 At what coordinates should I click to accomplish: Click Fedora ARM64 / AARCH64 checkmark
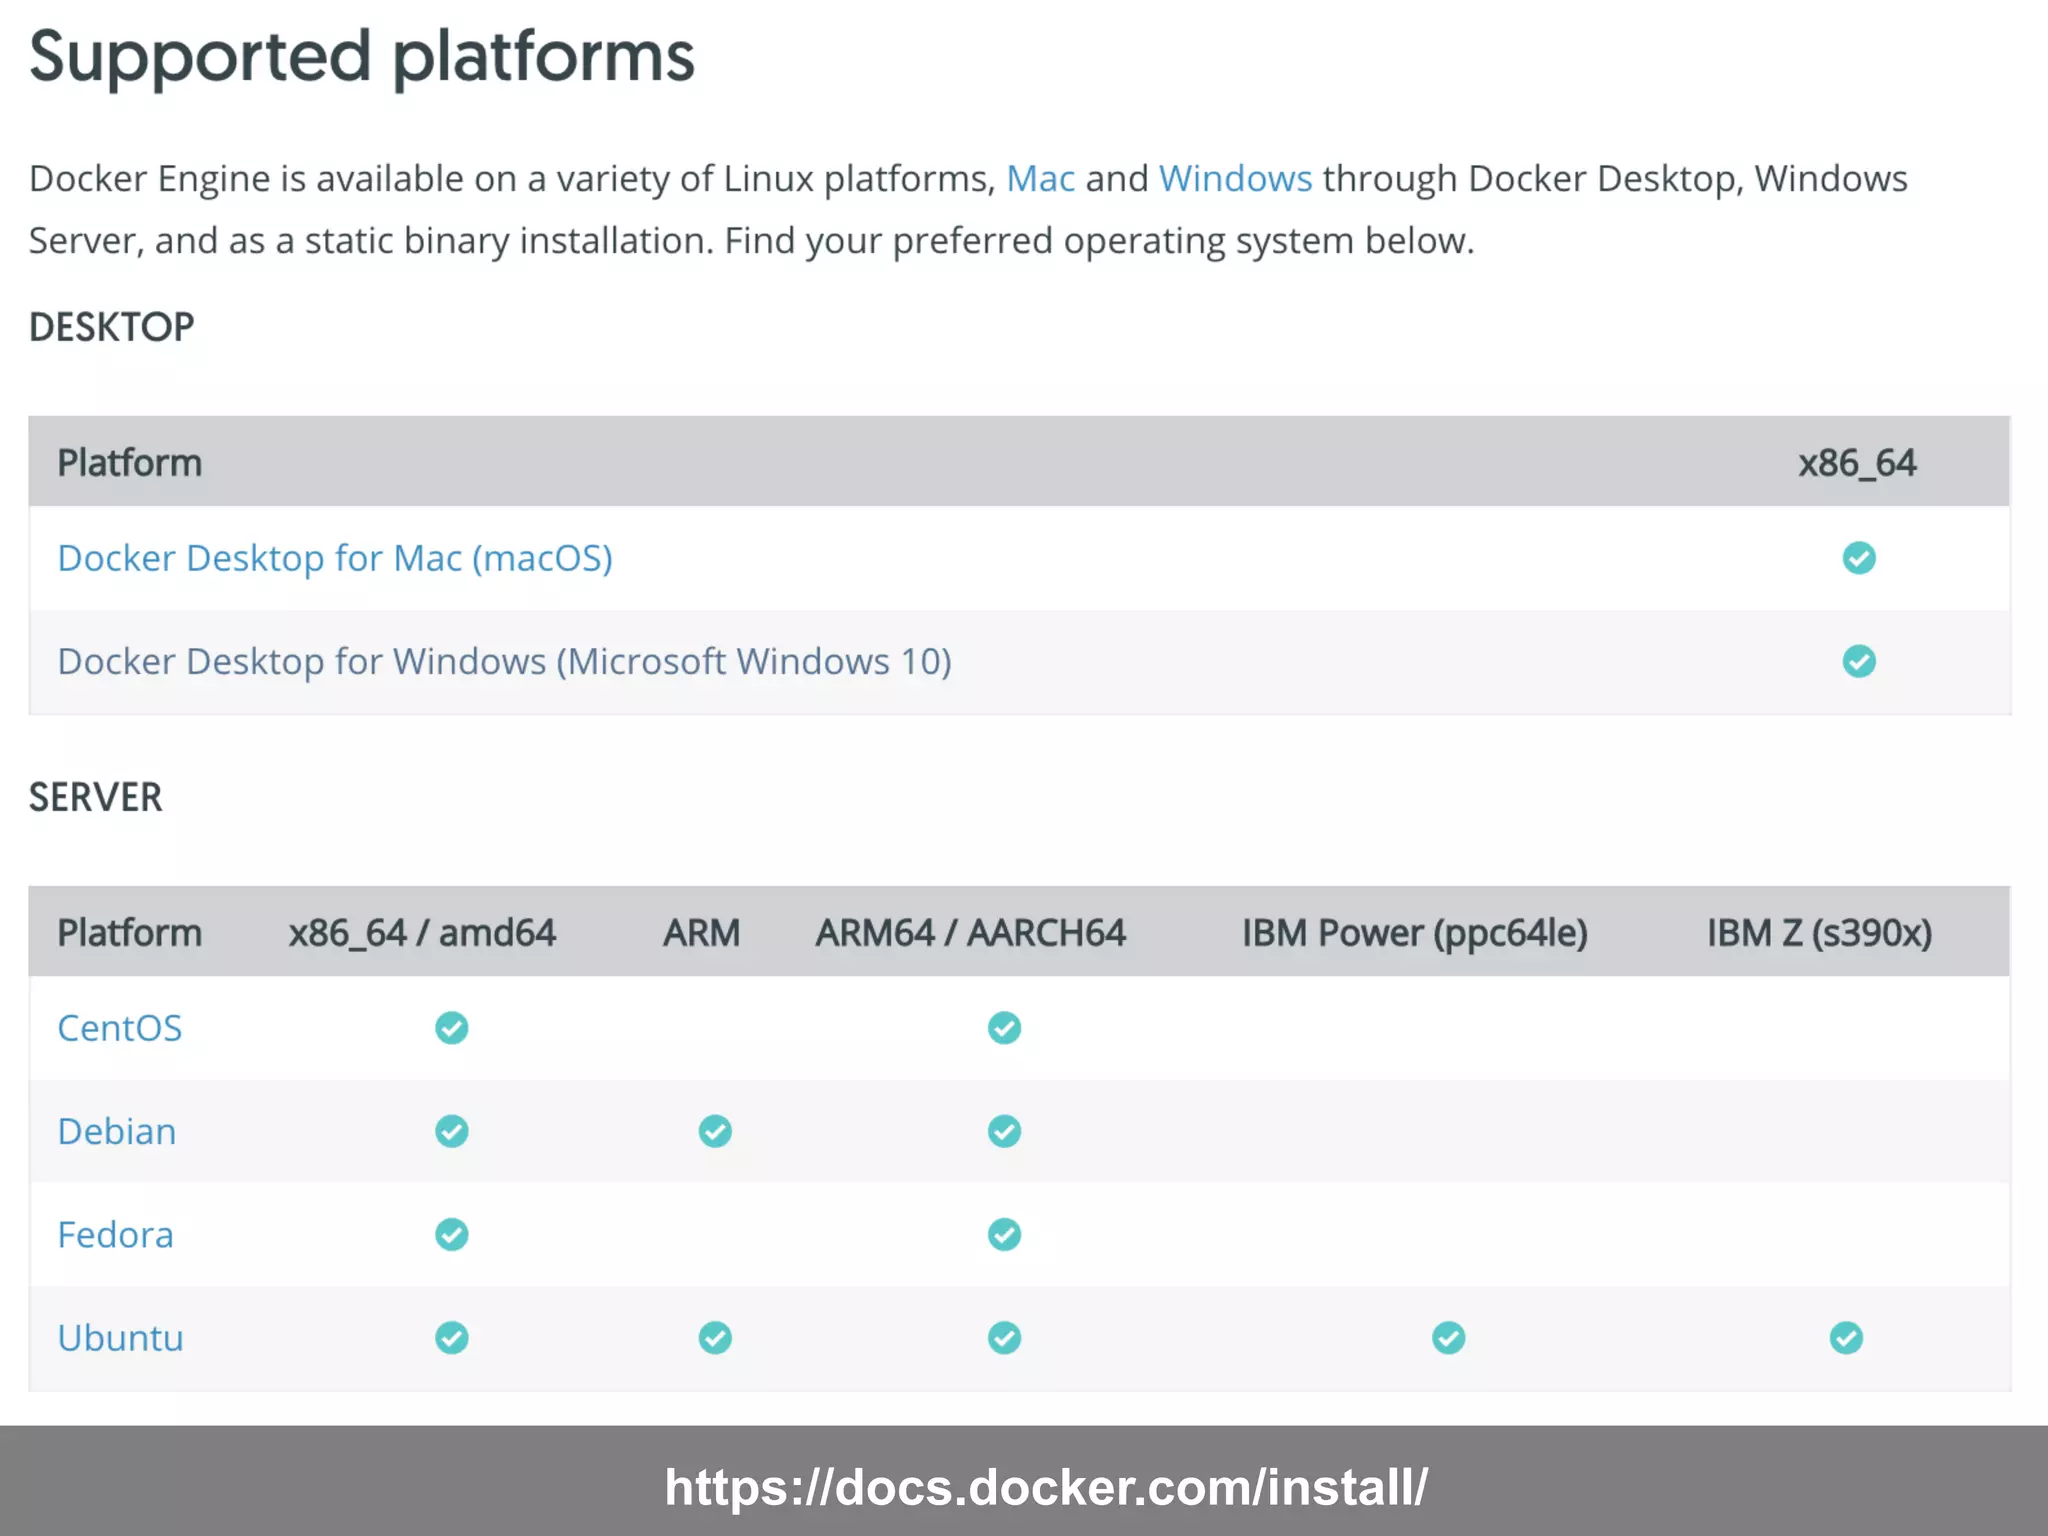tap(1004, 1235)
